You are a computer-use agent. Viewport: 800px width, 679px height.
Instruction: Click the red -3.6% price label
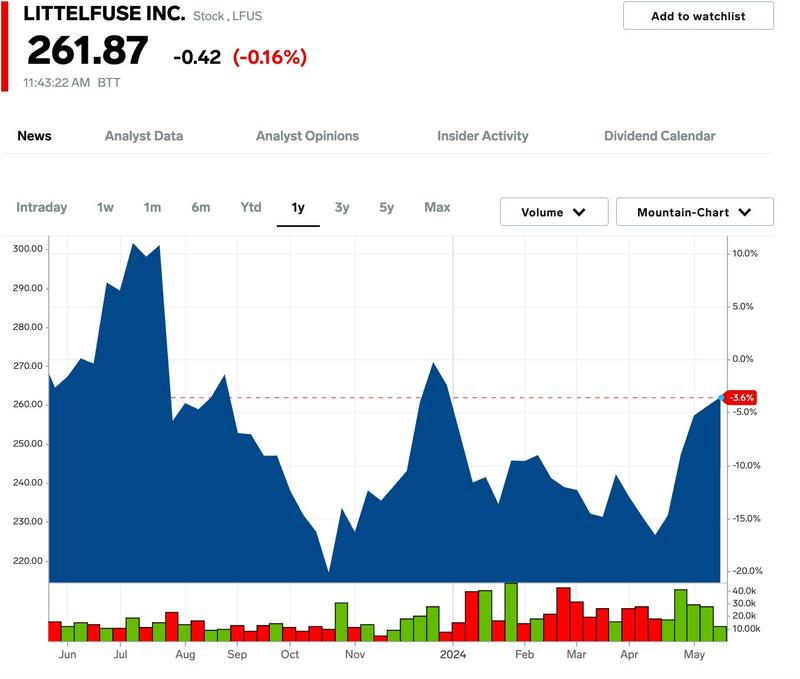pyautogui.click(x=739, y=398)
